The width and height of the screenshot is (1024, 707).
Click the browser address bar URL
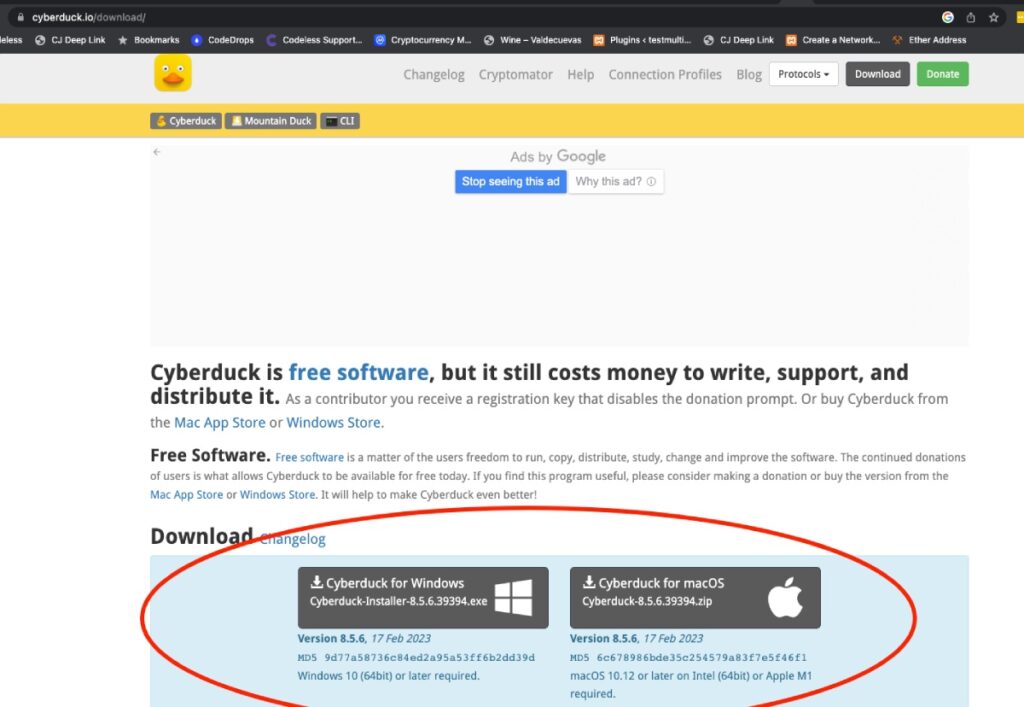(x=89, y=18)
